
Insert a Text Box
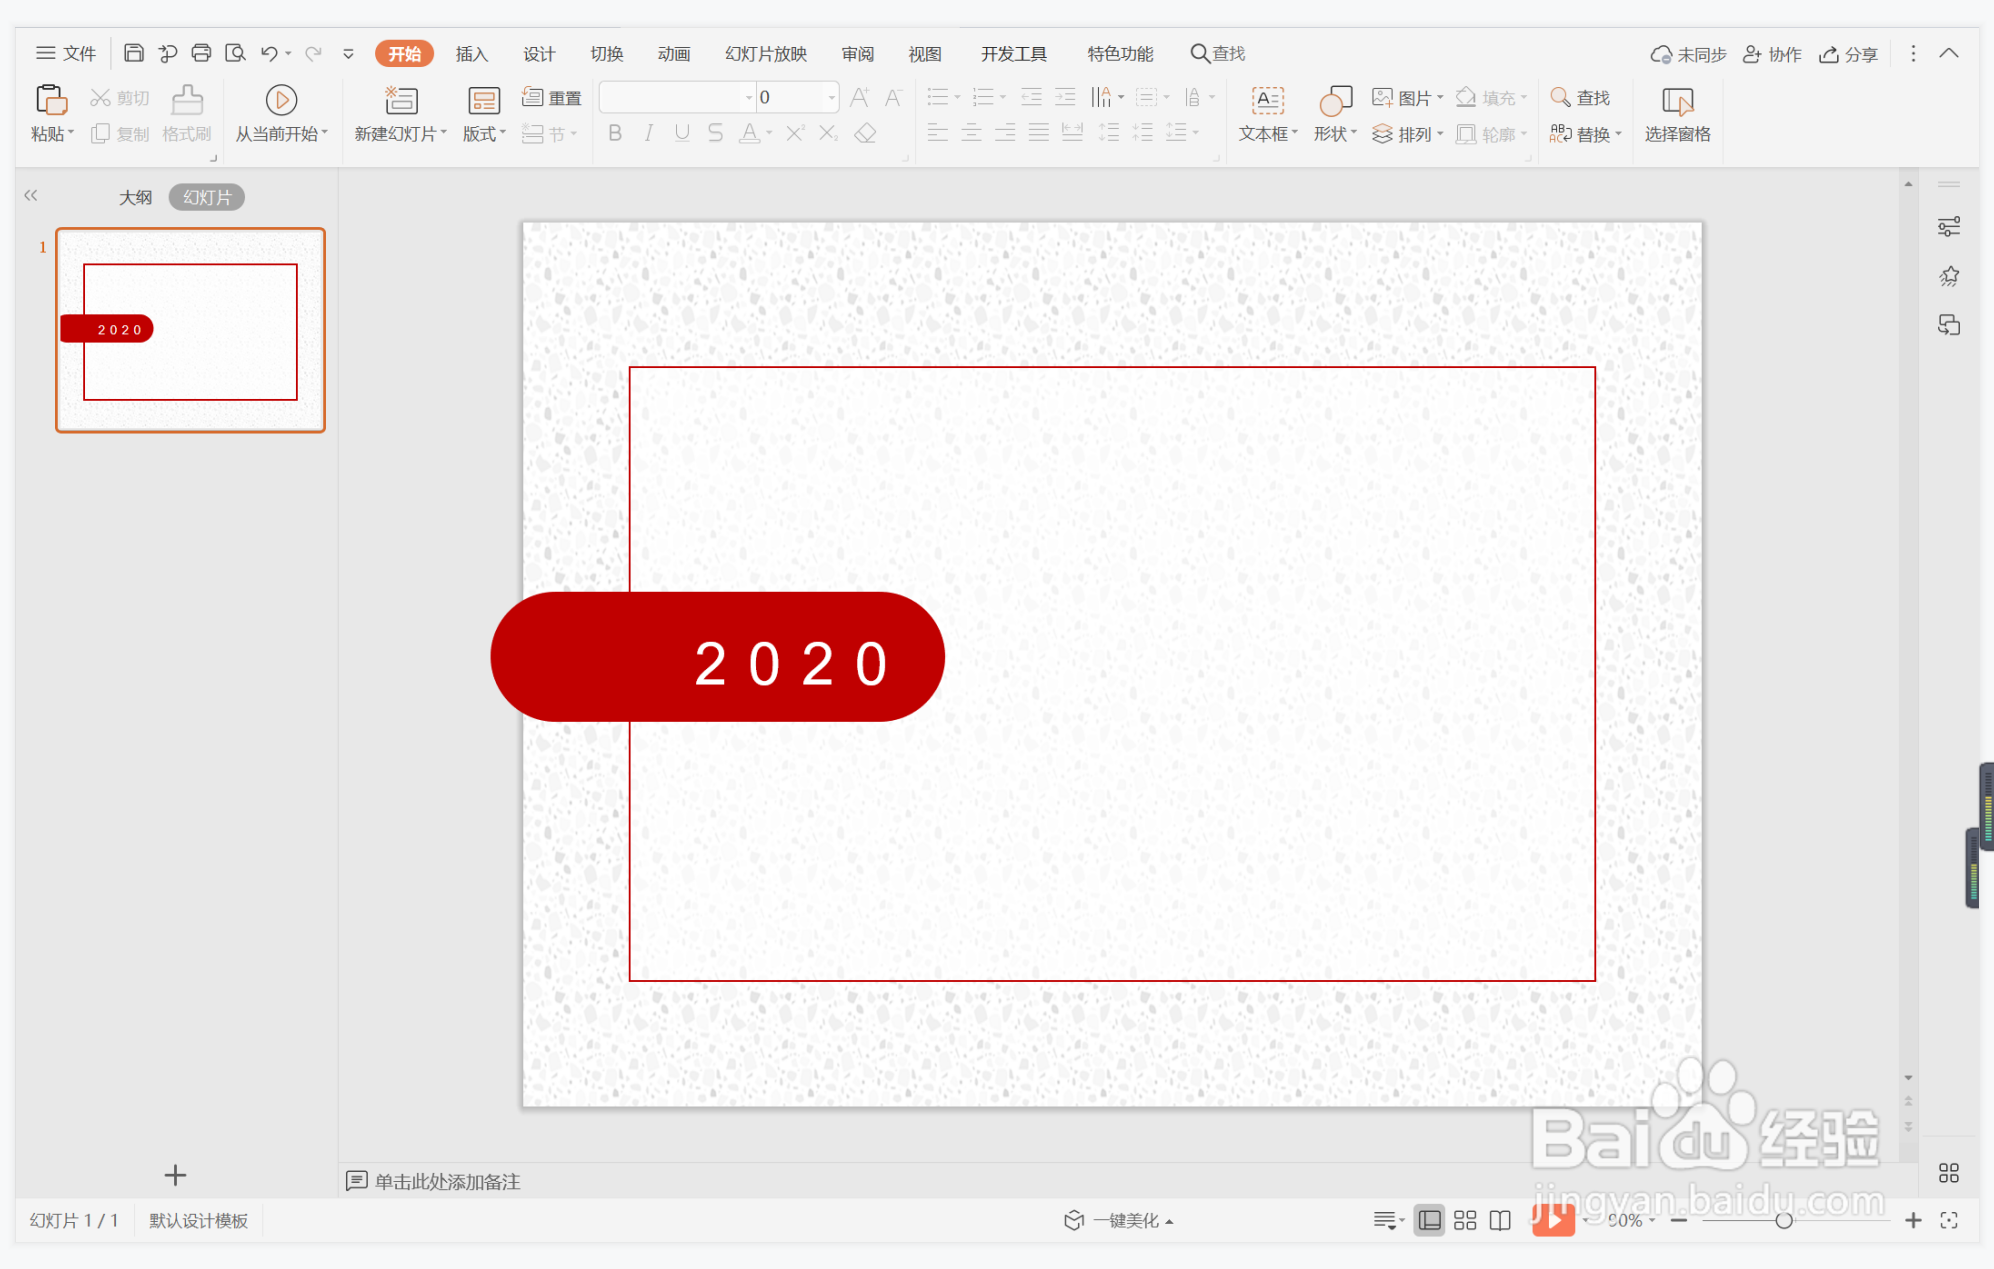coord(1267,100)
